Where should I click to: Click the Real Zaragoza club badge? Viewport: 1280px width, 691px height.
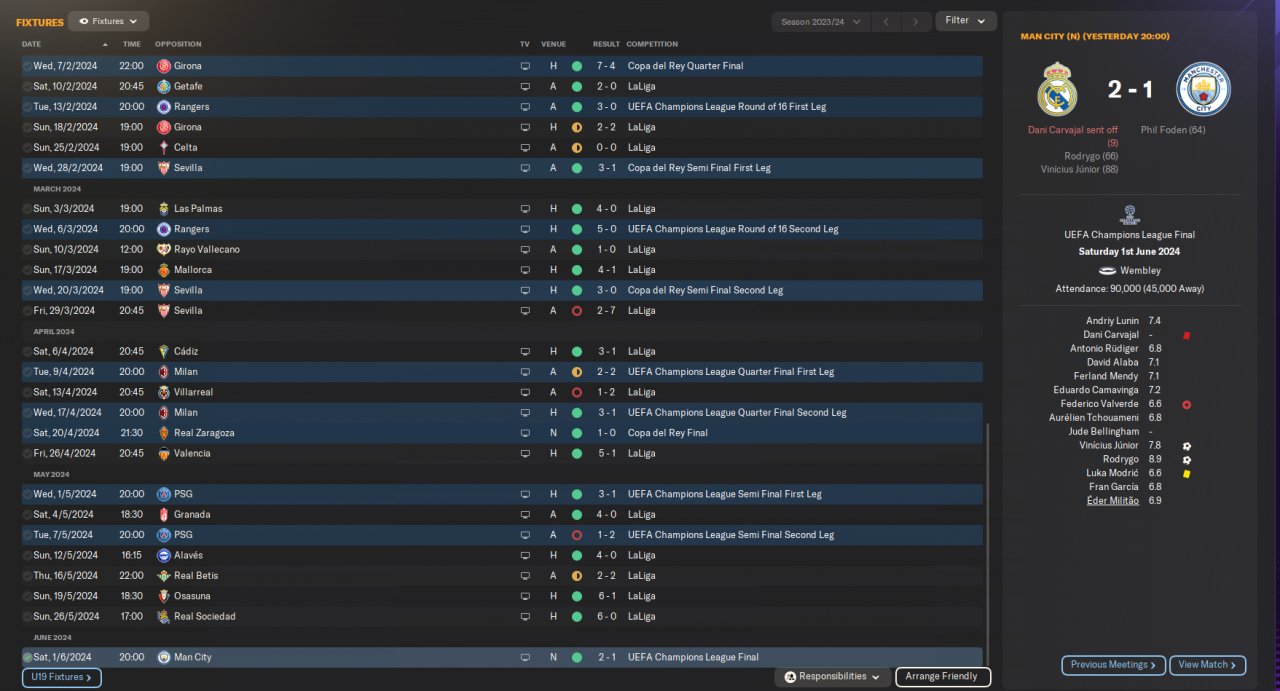coord(164,433)
